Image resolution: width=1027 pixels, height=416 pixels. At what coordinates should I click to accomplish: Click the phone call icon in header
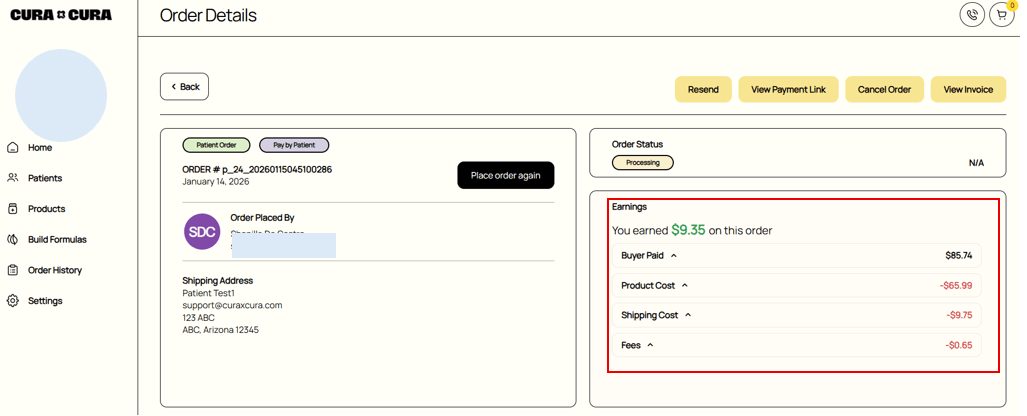tap(971, 15)
